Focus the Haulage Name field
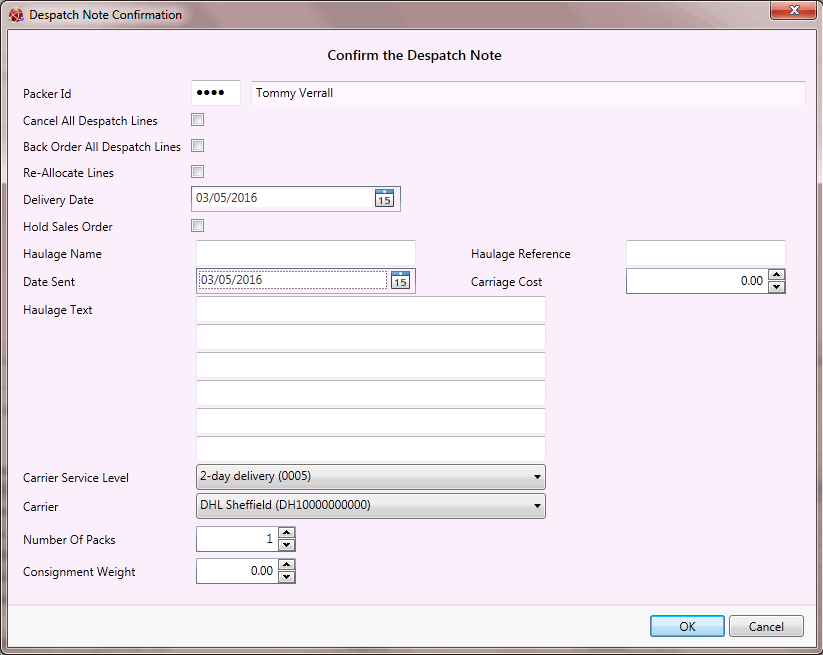The width and height of the screenshot is (823, 655). 305,253
